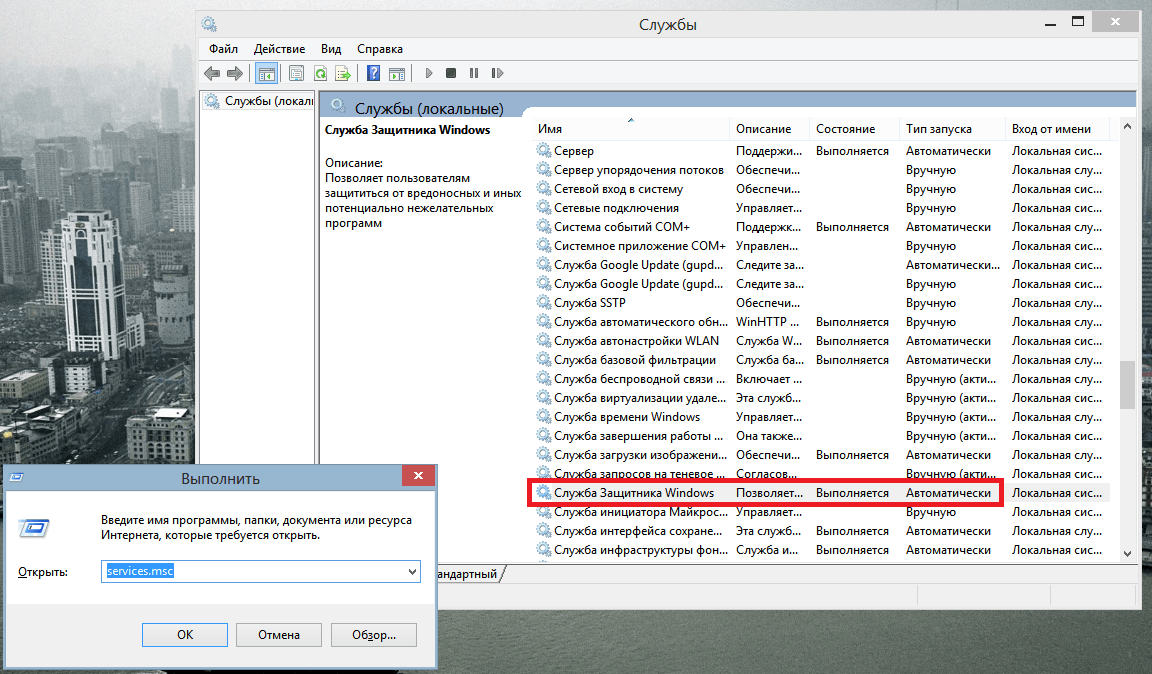This screenshot has height=674, width=1152.
Task: Expand the Открыть combo box dropdown arrow
Action: coord(412,571)
